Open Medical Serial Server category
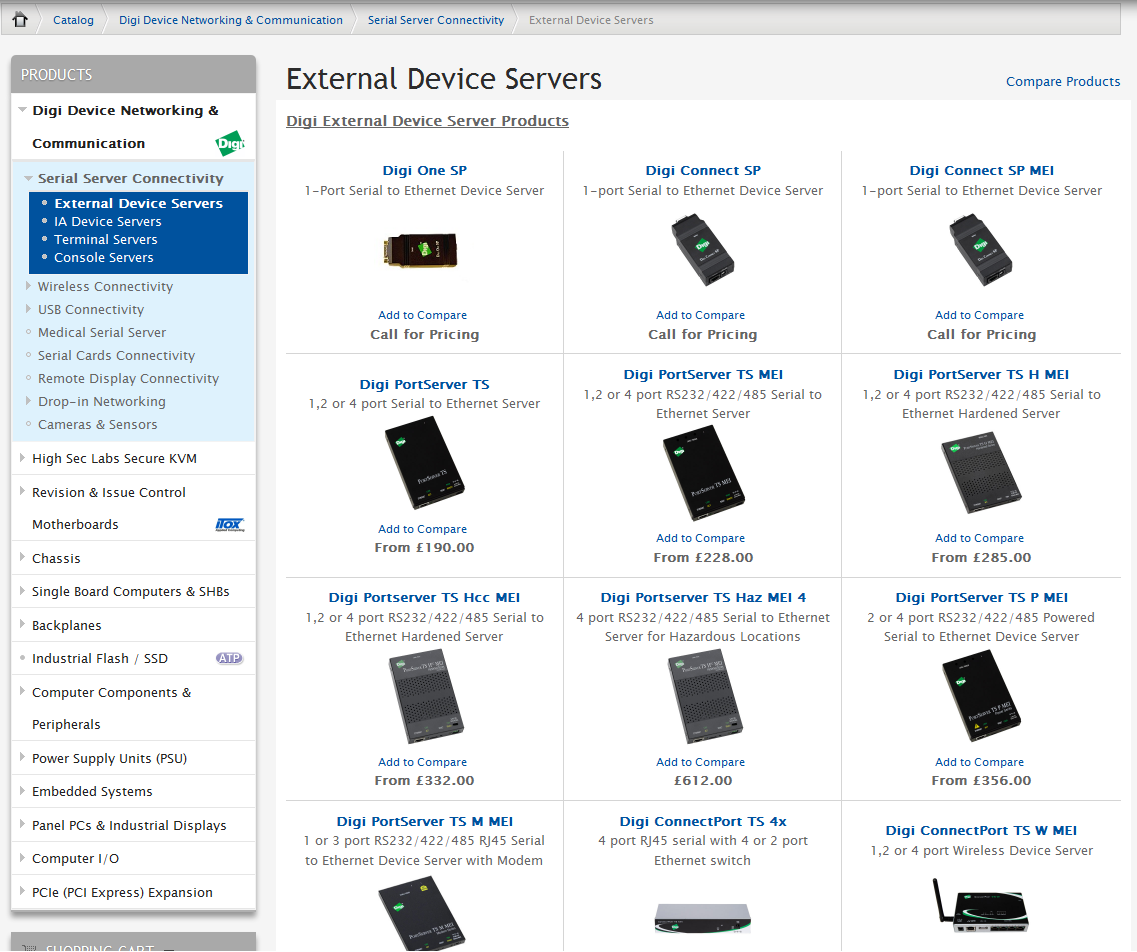 point(102,332)
